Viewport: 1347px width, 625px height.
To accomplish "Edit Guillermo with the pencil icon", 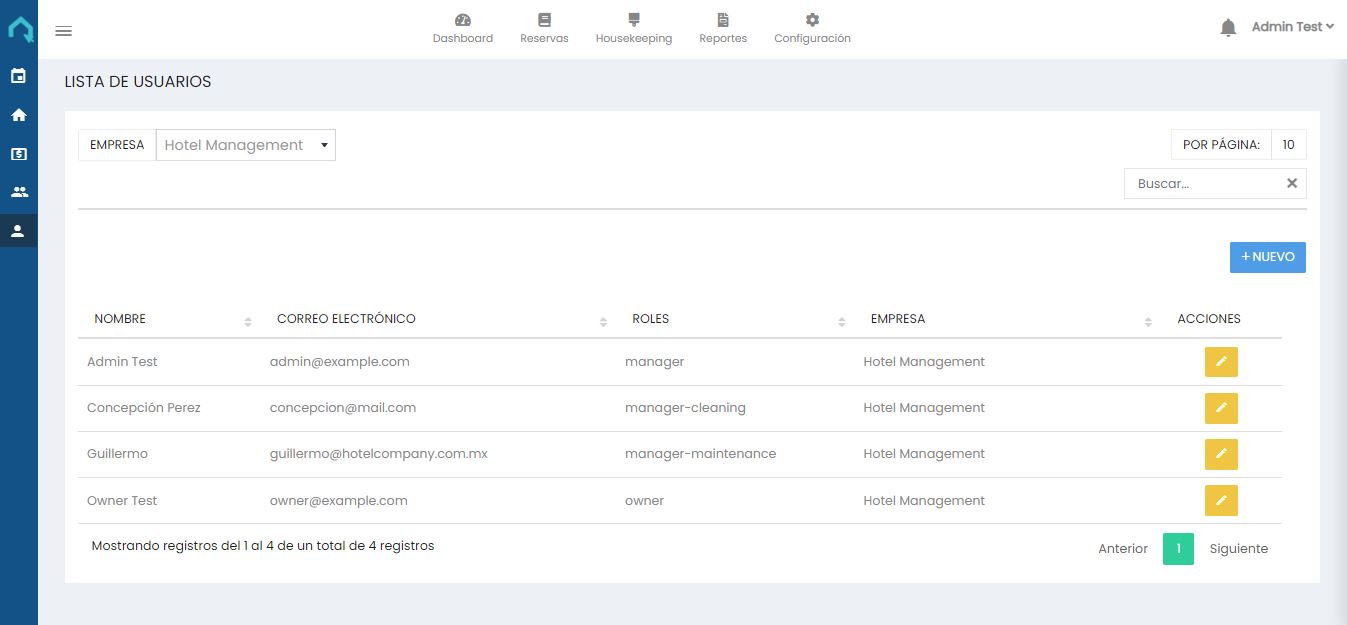I will tap(1221, 454).
